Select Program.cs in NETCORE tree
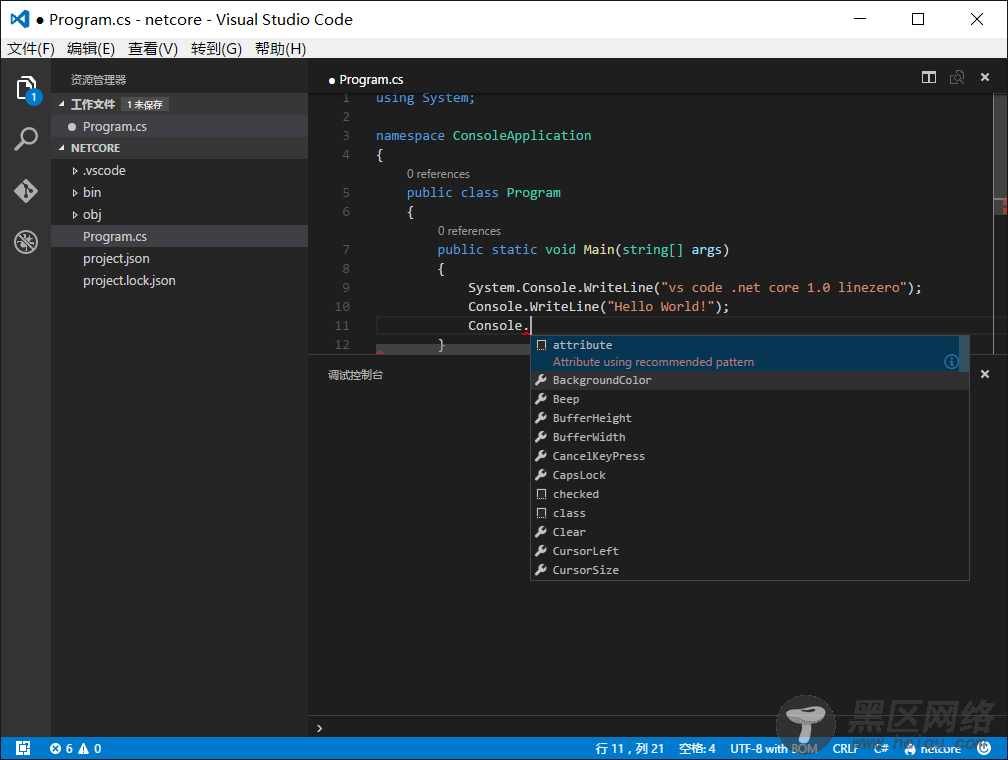The height and width of the screenshot is (760, 1008). click(x=179, y=237)
